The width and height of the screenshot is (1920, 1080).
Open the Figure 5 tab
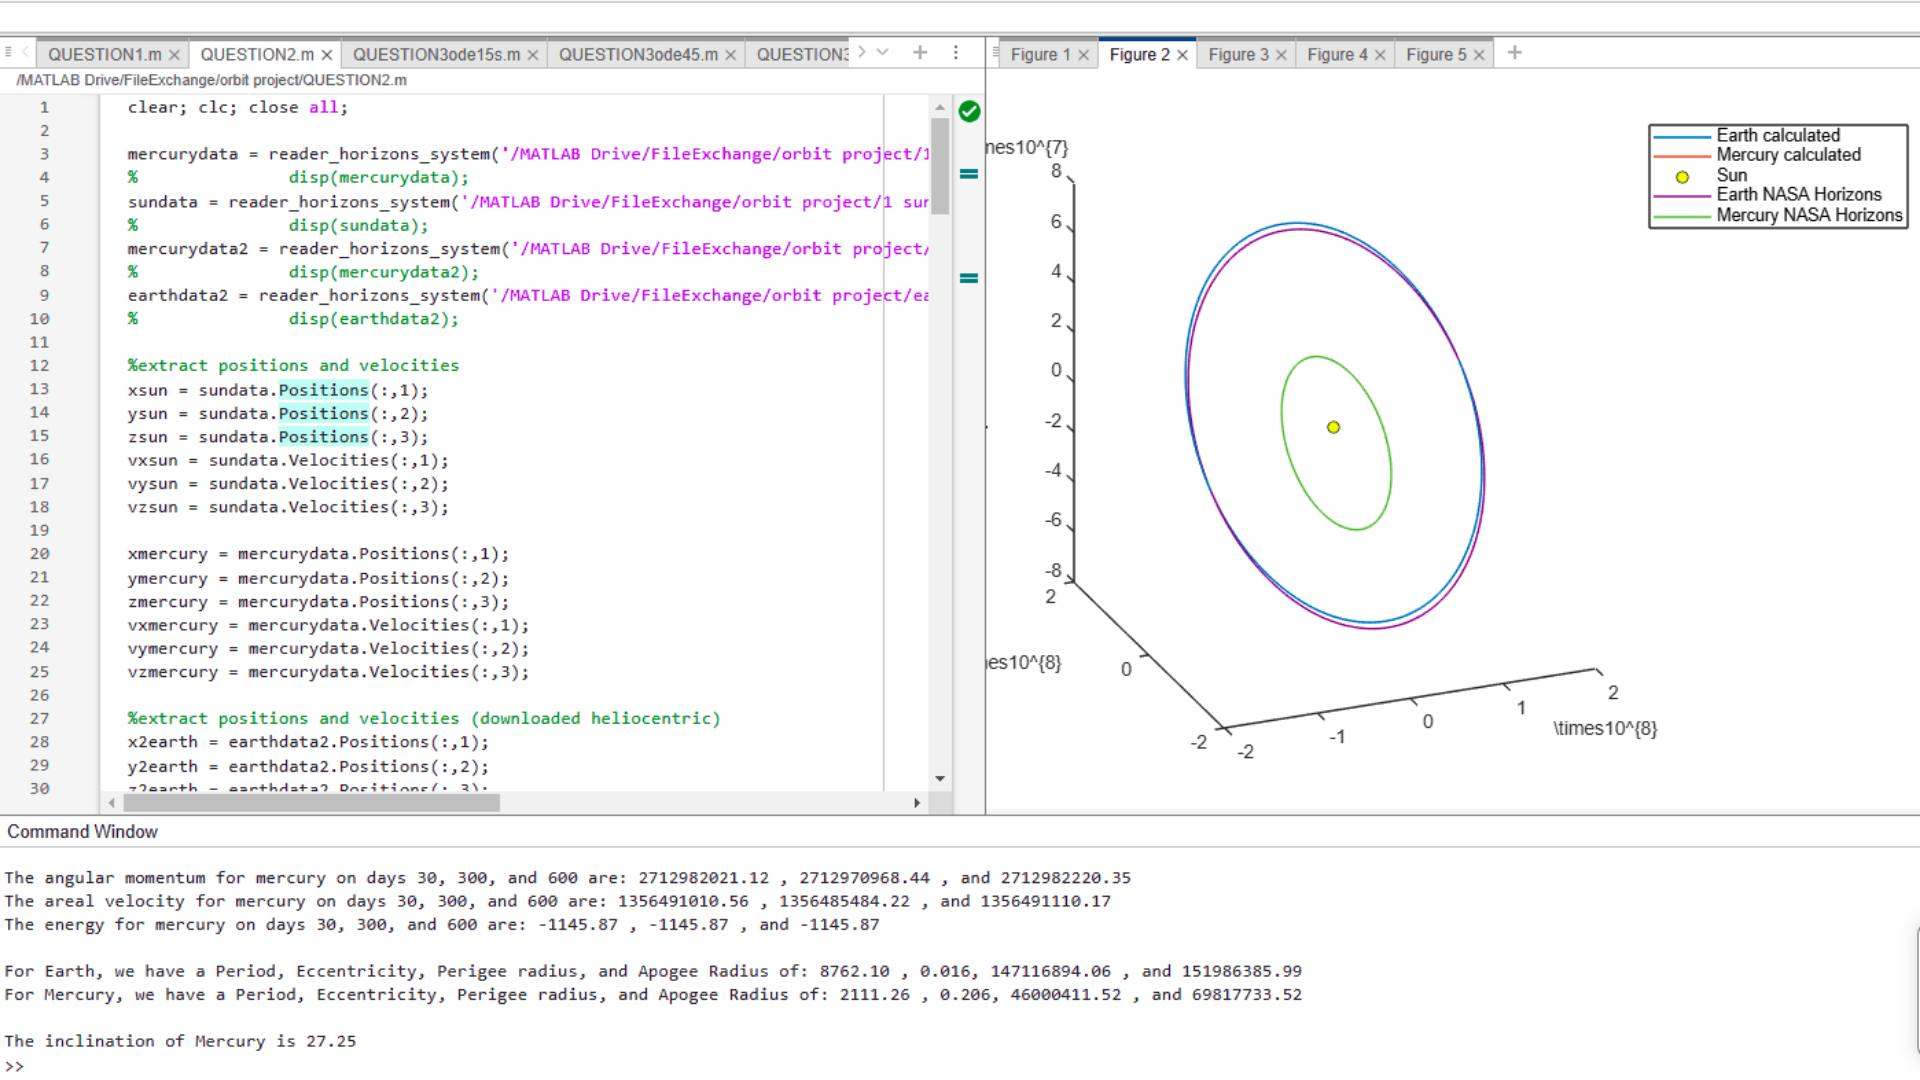pyautogui.click(x=1436, y=55)
